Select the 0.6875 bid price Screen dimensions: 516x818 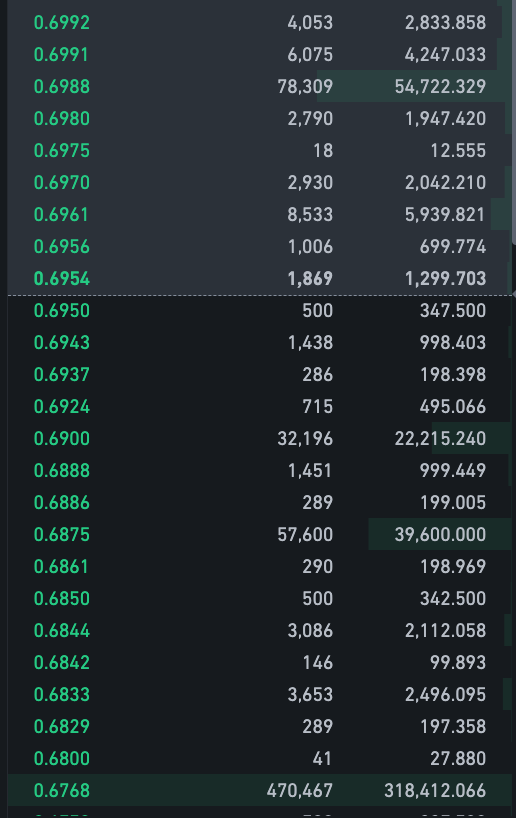coord(62,535)
